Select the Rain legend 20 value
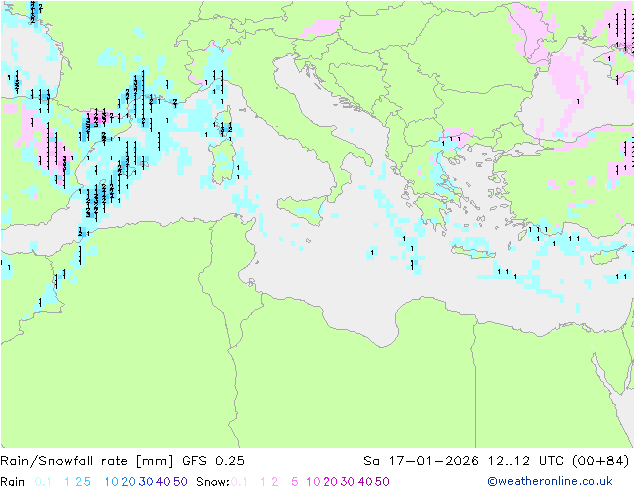Viewport: 634px width, 490px height. pyautogui.click(x=129, y=482)
